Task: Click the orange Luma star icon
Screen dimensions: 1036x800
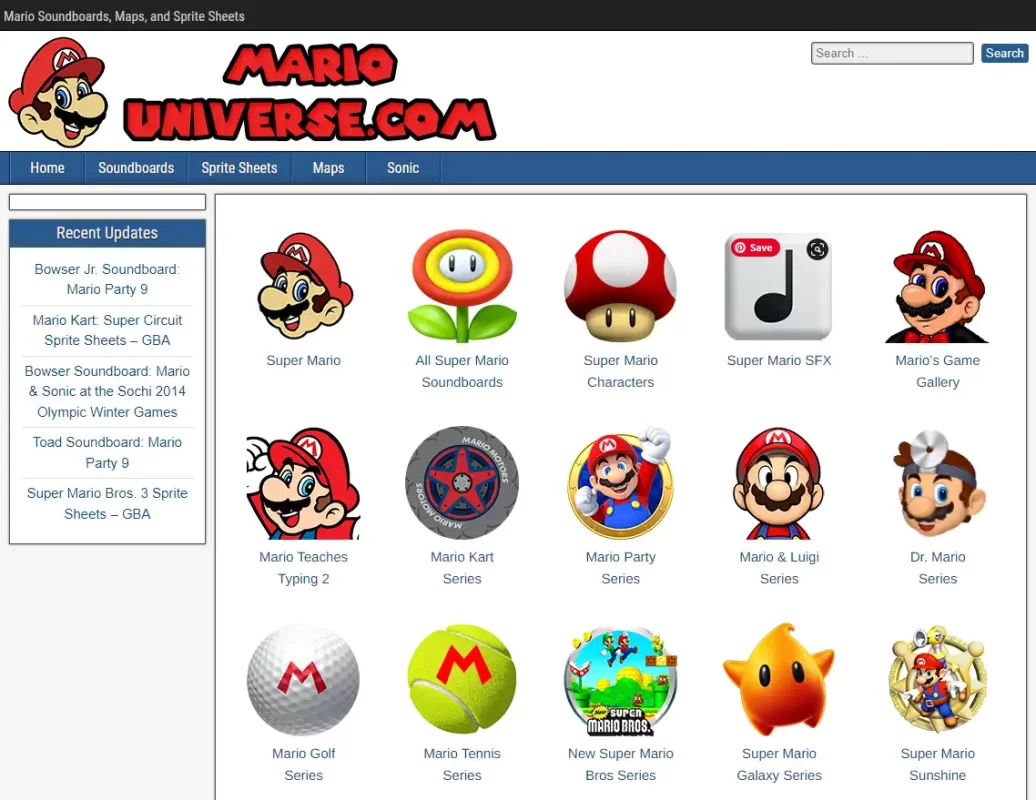Action: pyautogui.click(x=779, y=680)
